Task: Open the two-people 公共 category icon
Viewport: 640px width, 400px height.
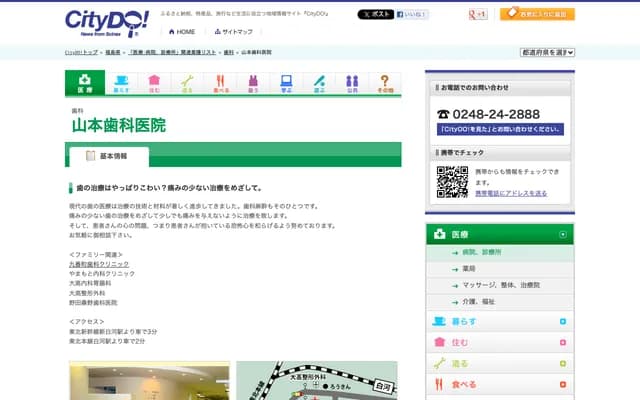Action: click(352, 84)
